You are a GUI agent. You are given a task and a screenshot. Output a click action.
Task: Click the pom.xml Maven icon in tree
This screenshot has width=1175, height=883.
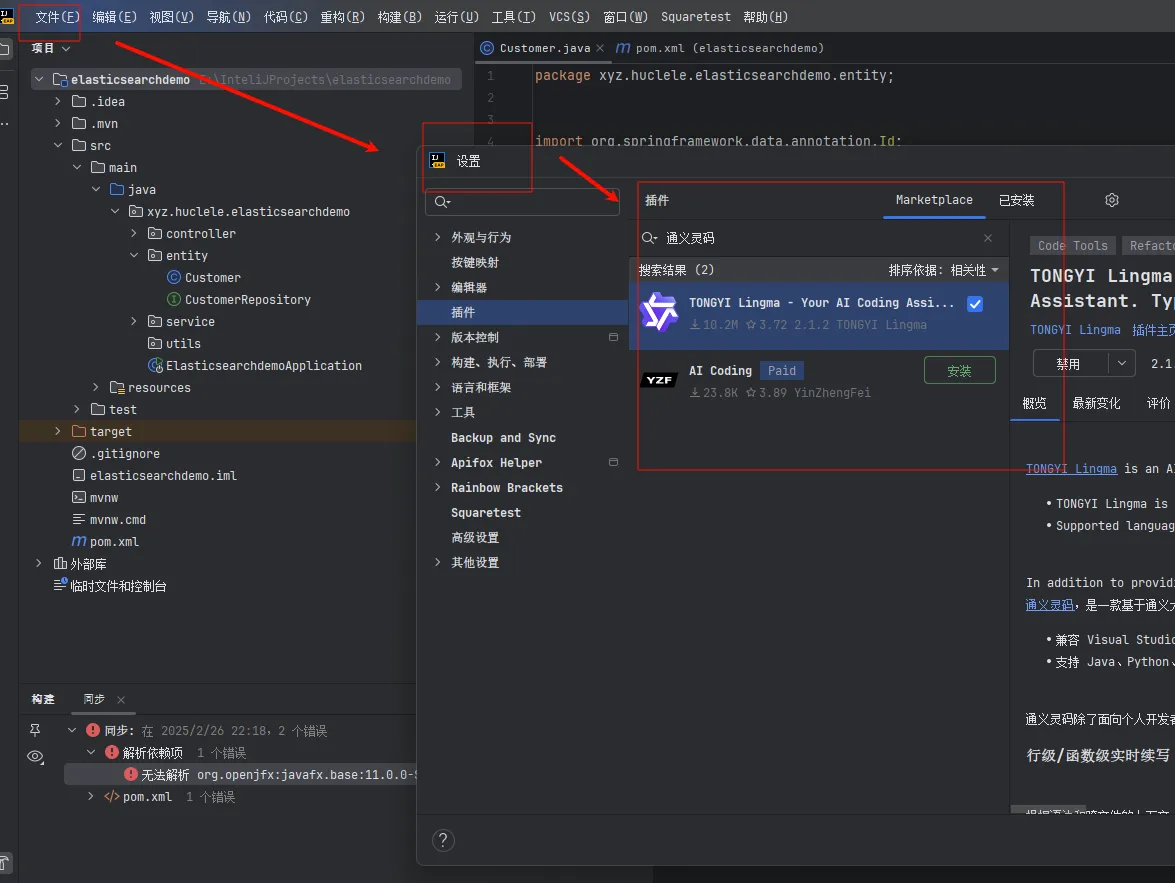tap(79, 541)
